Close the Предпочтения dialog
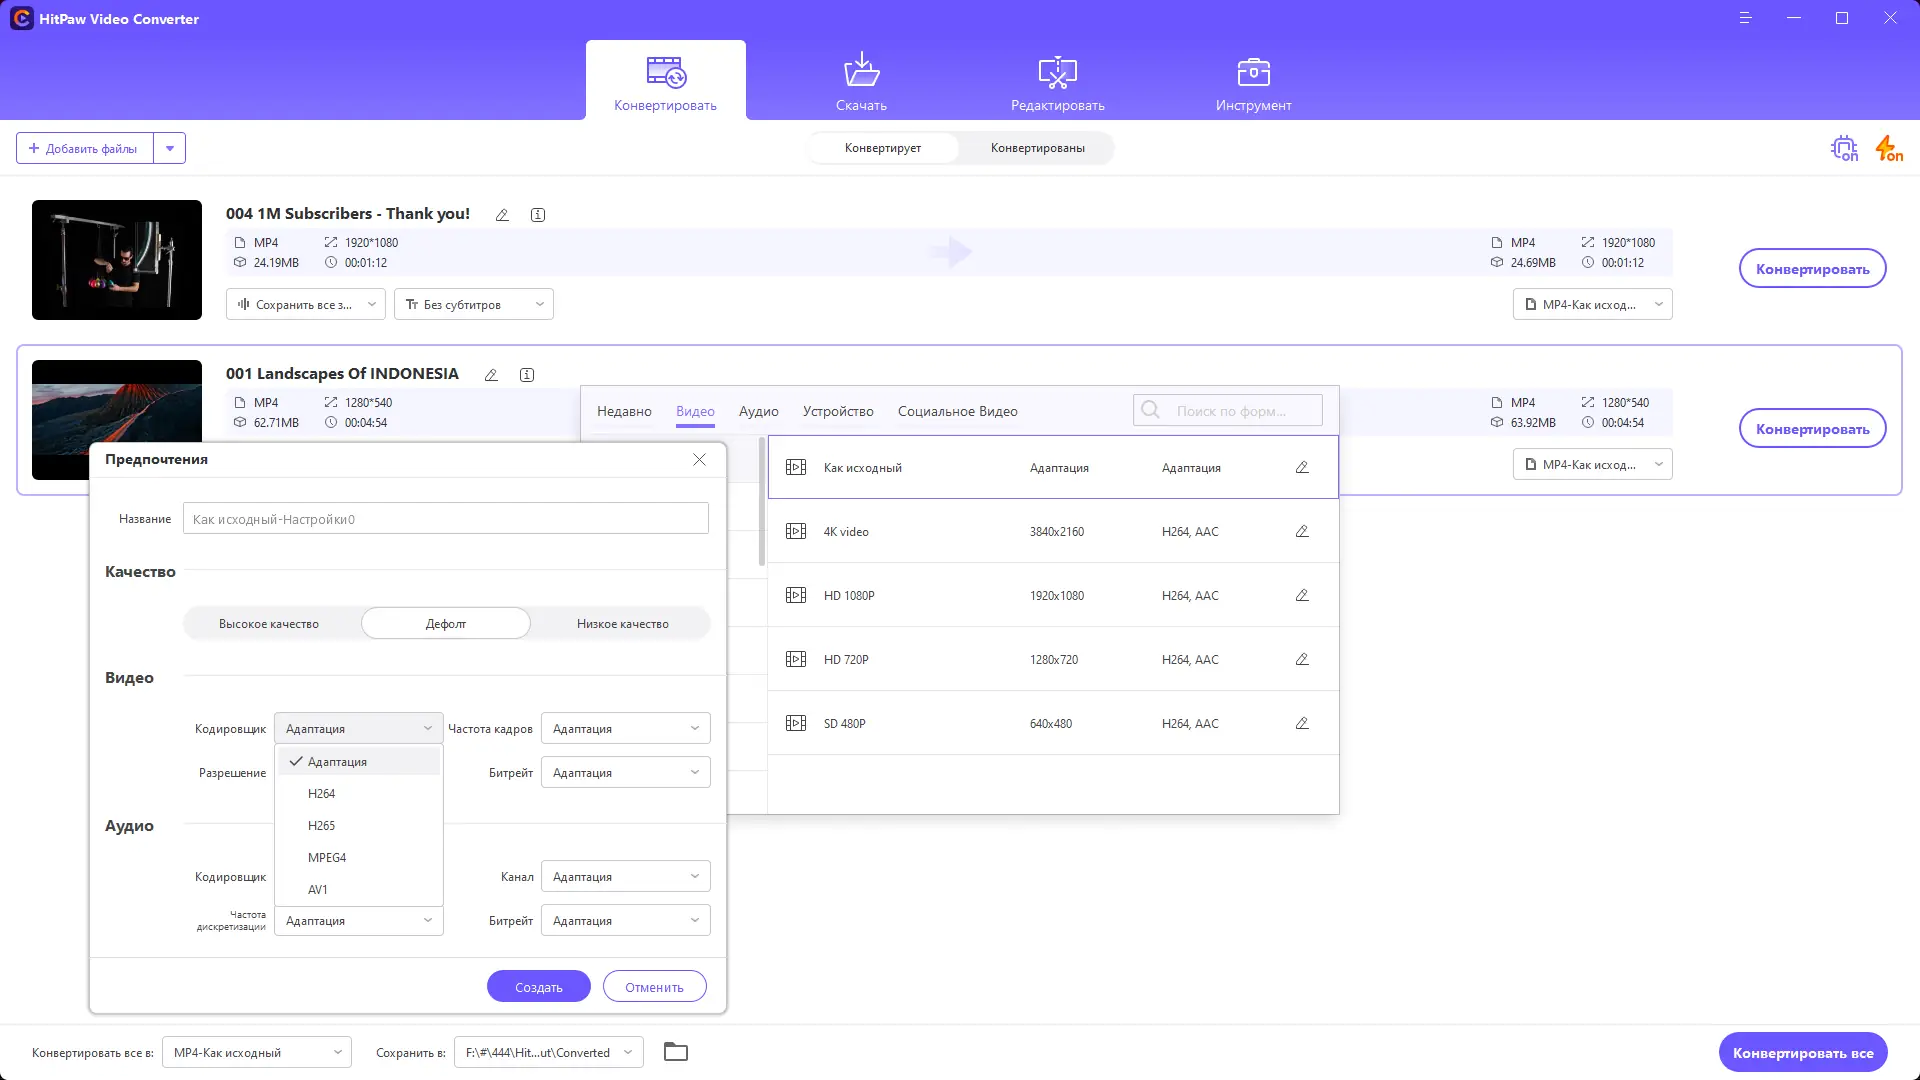The width and height of the screenshot is (1920, 1080). tap(699, 459)
